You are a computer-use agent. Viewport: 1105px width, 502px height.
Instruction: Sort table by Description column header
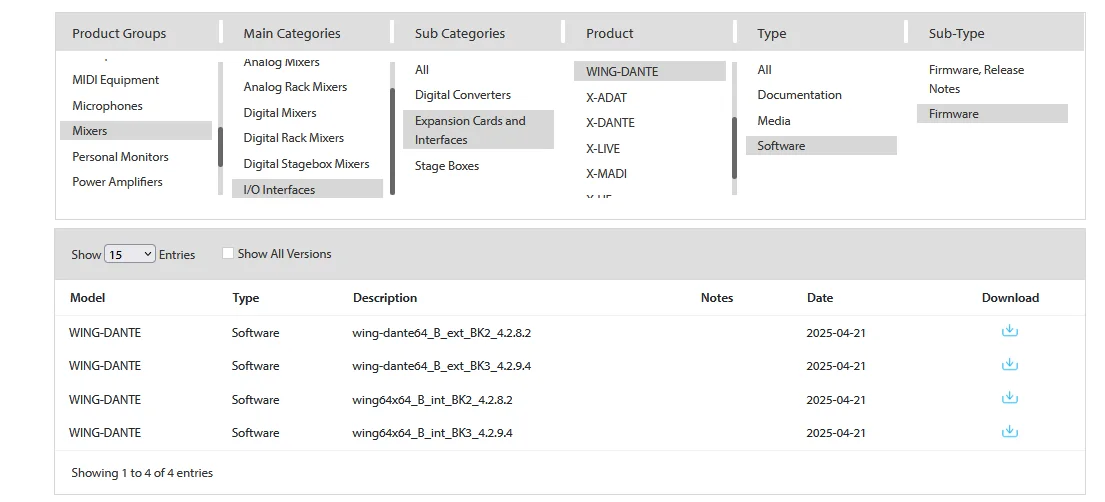(385, 298)
